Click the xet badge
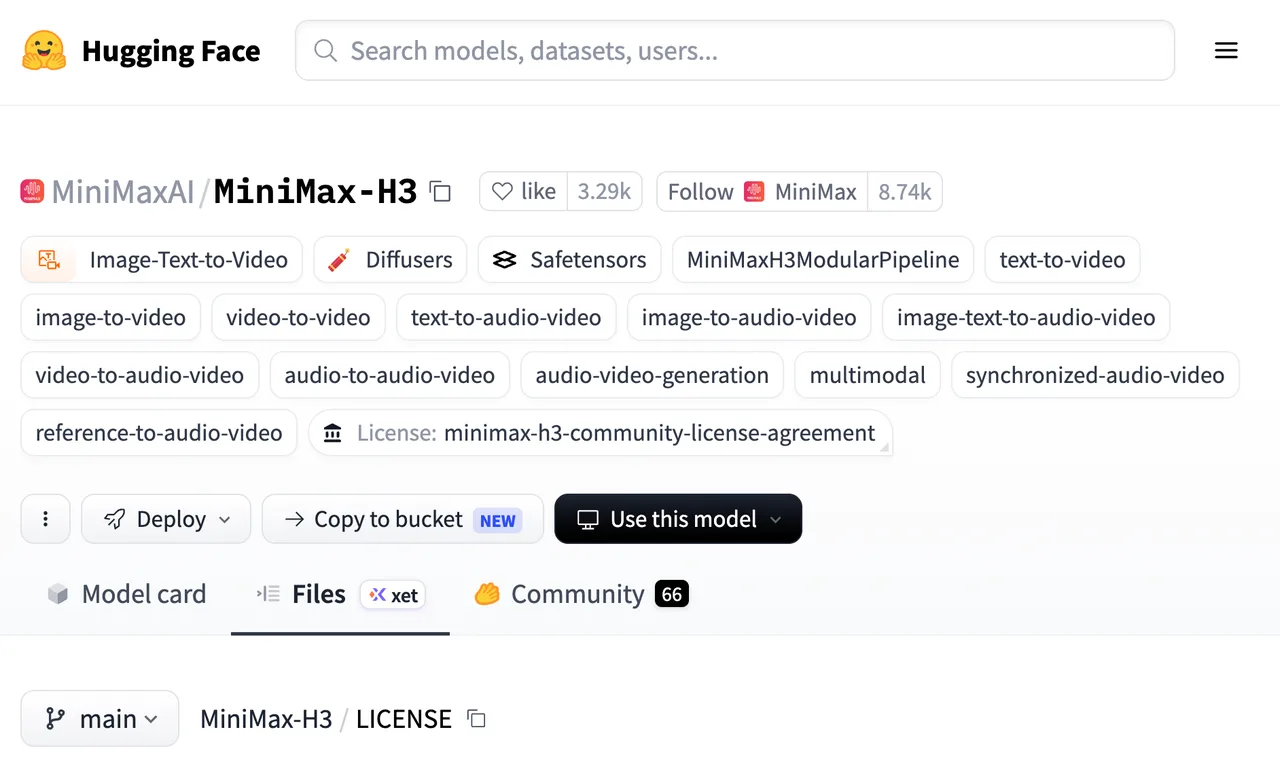Image resolution: width=1280 pixels, height=770 pixels. pos(393,595)
